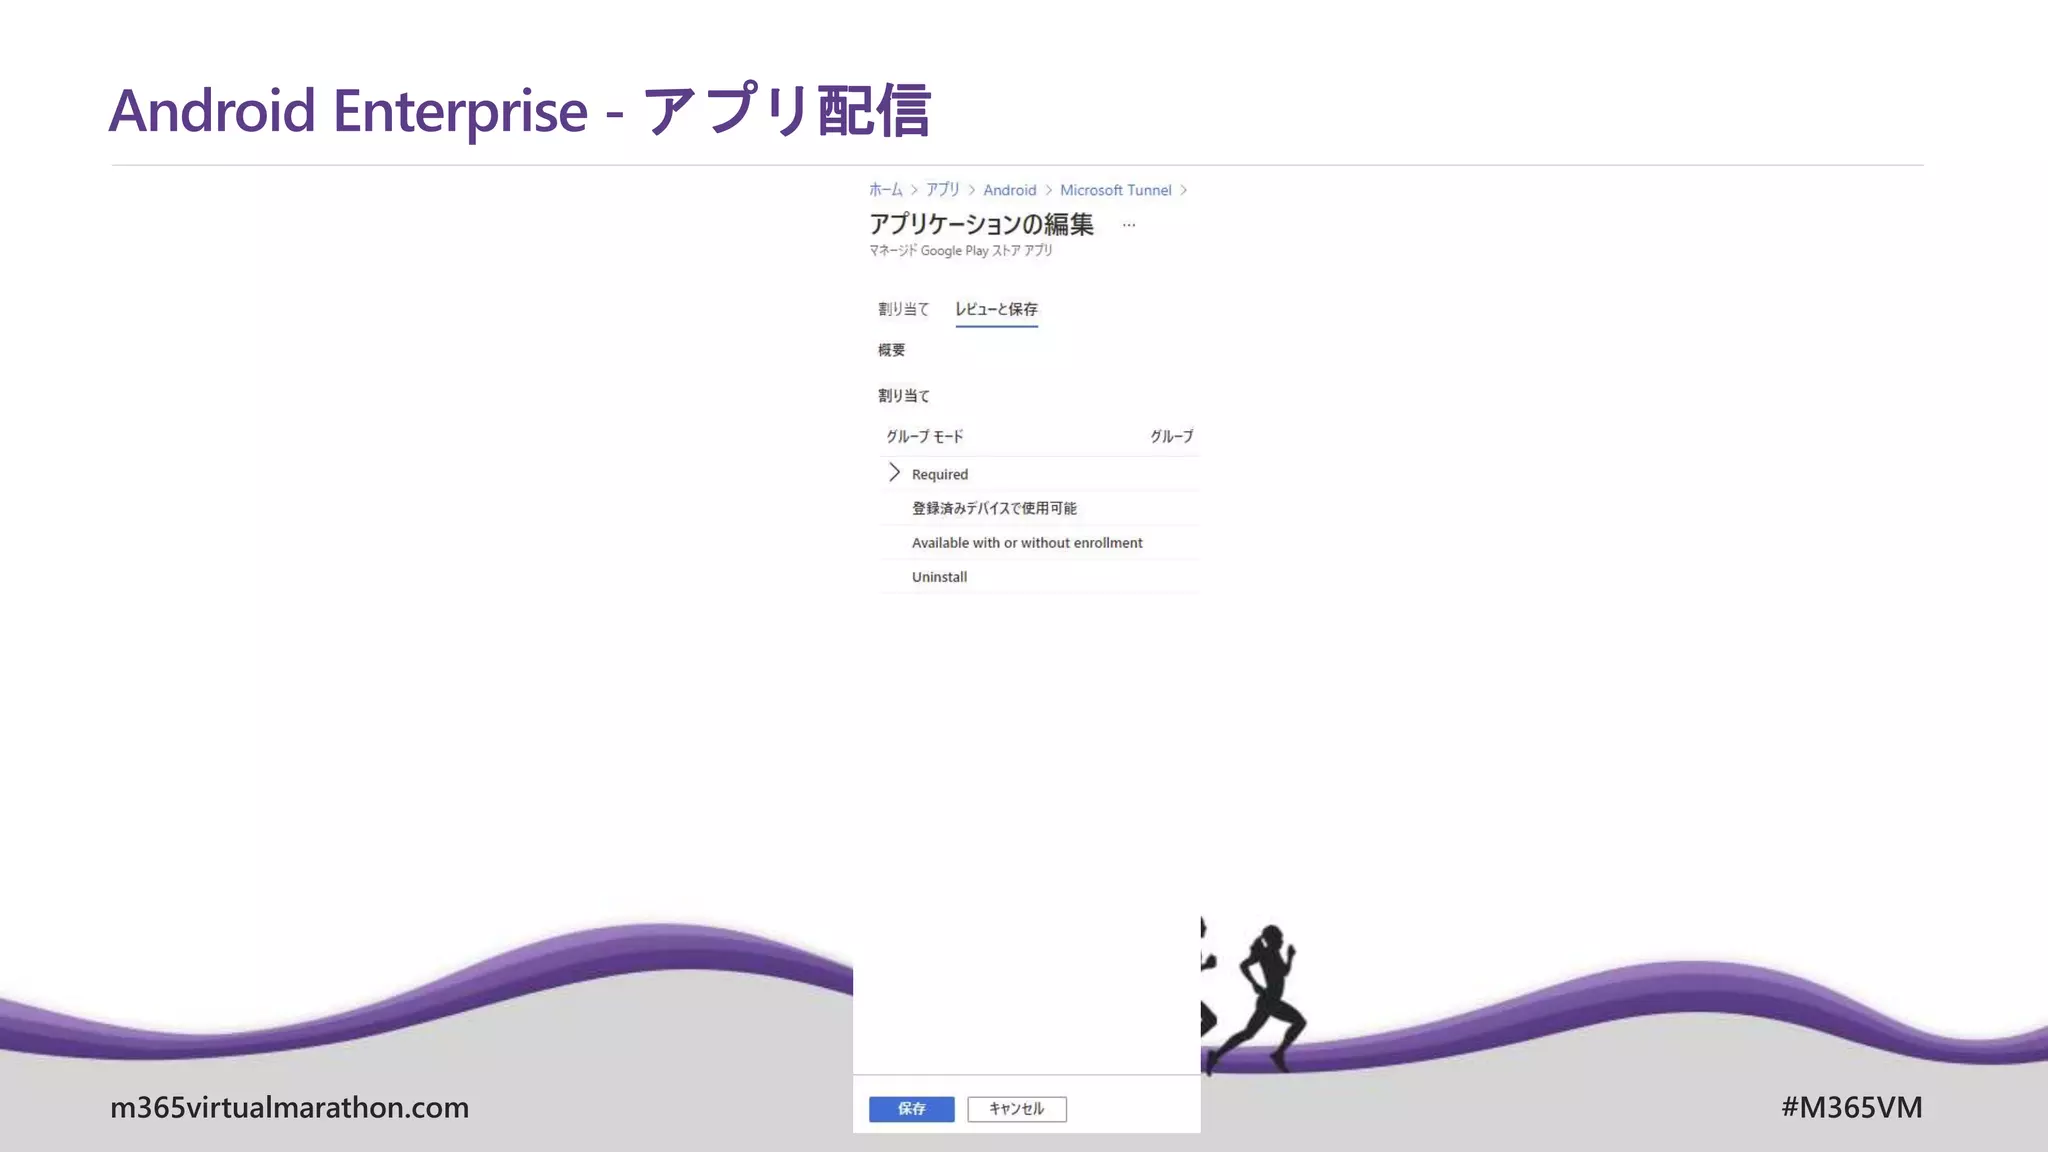Image resolution: width=2048 pixels, height=1152 pixels.
Task: Go to the Android breadcrumb
Action: point(1009,190)
